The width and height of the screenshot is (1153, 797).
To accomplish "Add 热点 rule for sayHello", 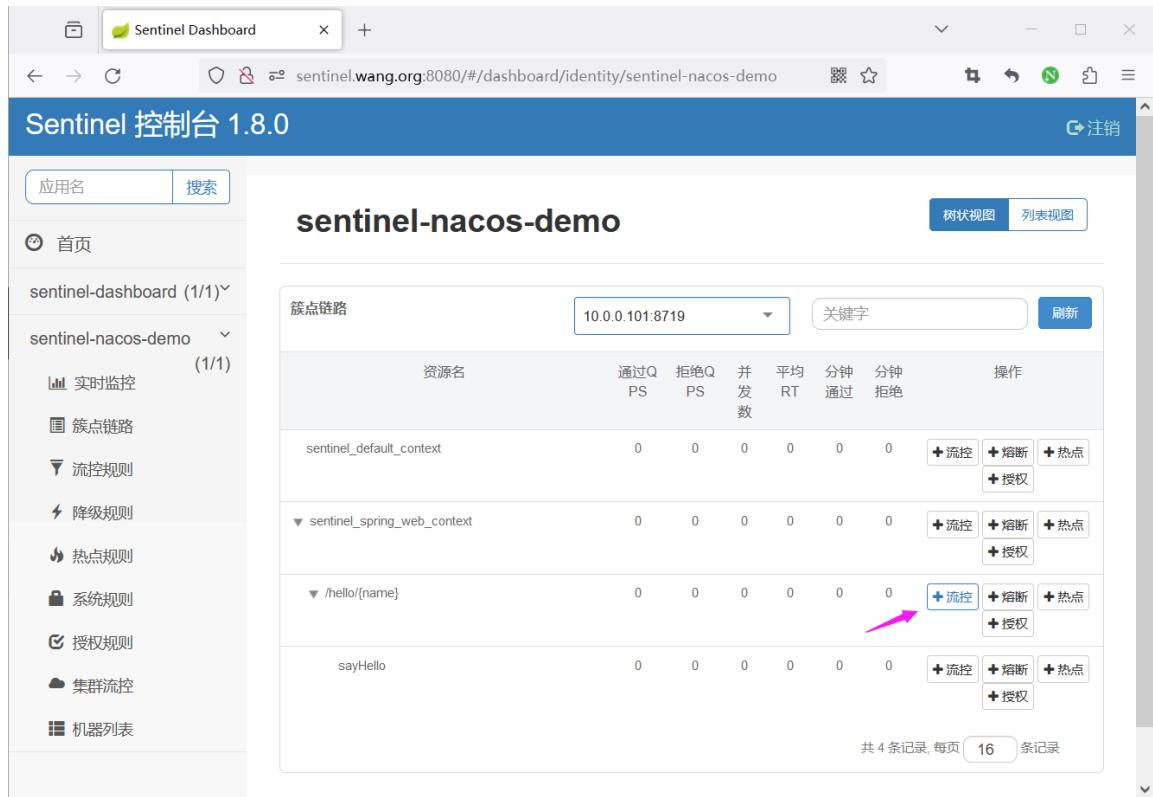I will [x=1063, y=670].
